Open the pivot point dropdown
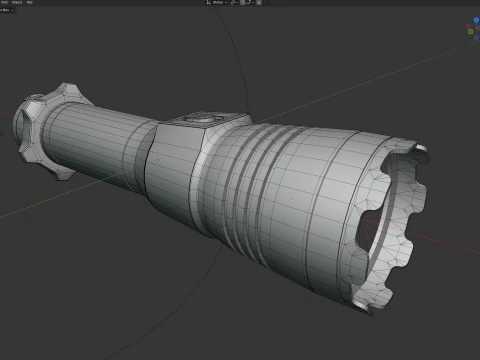The width and height of the screenshot is (480, 360). point(233,2)
